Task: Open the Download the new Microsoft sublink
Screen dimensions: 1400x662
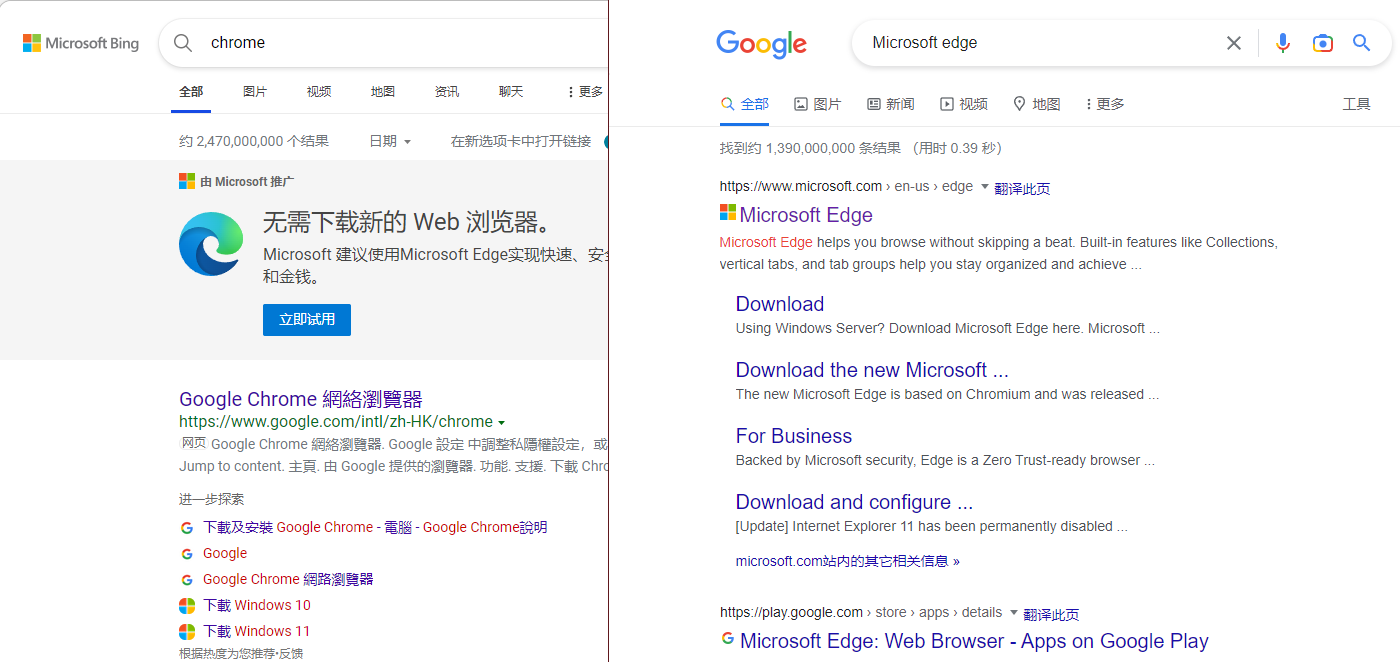Action: click(871, 370)
